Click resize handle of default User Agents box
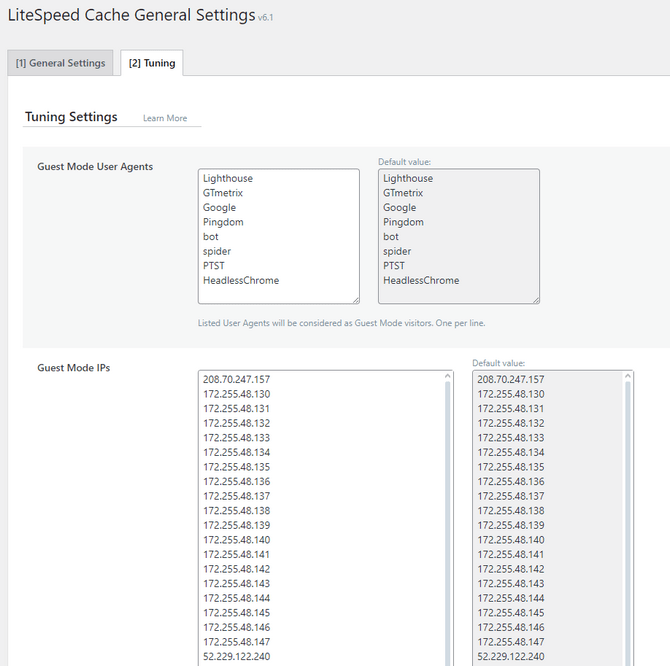 [535, 298]
